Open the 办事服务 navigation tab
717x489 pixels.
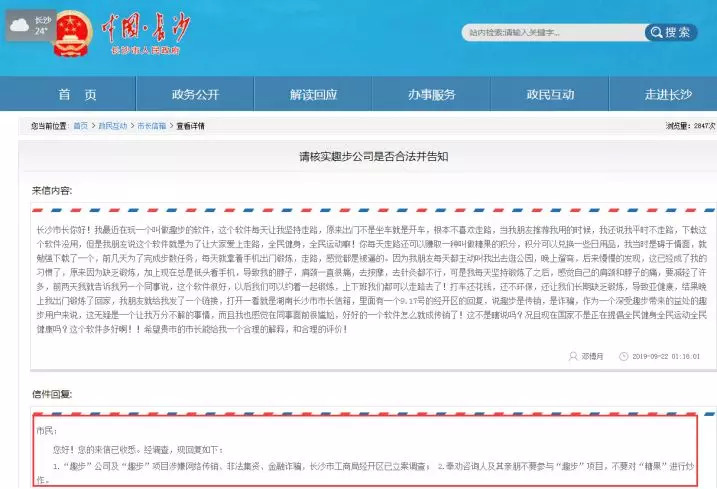[x=432, y=94]
